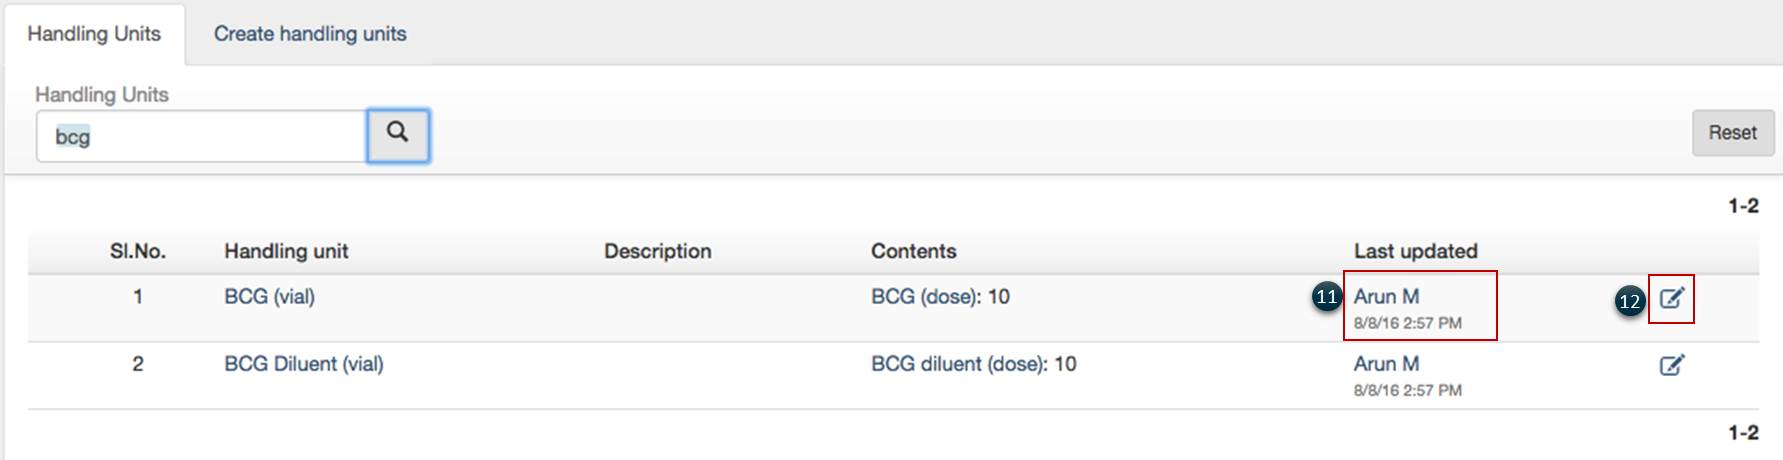1783x460 pixels.
Task: Click Arun M in the BCG (vial) row
Action: (1386, 297)
